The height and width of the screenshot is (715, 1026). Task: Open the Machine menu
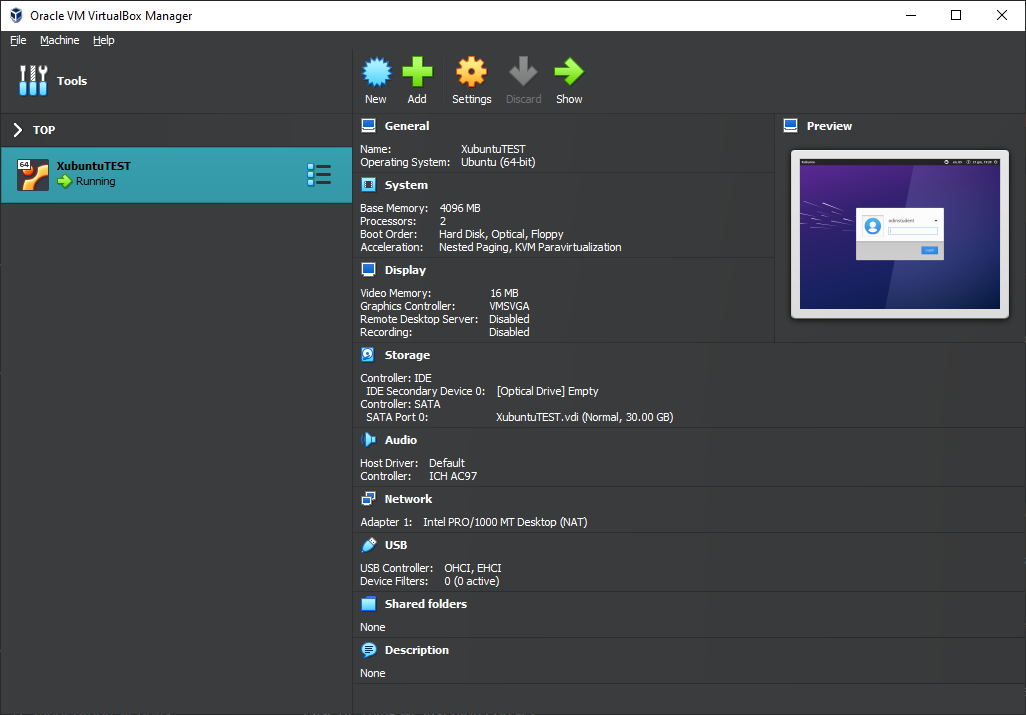click(60, 40)
